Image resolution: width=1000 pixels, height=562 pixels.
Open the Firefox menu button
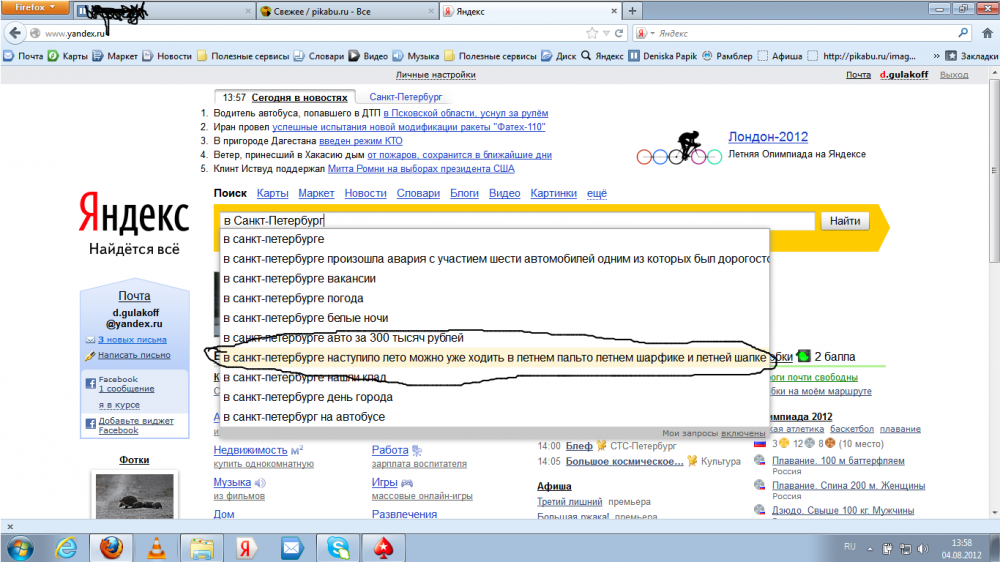click(34, 8)
